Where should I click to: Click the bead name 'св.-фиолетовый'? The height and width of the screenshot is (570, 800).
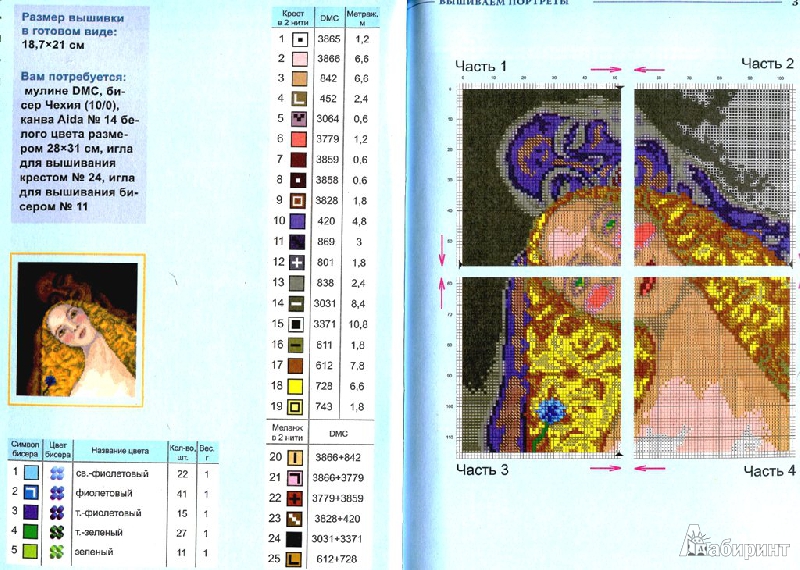point(112,474)
